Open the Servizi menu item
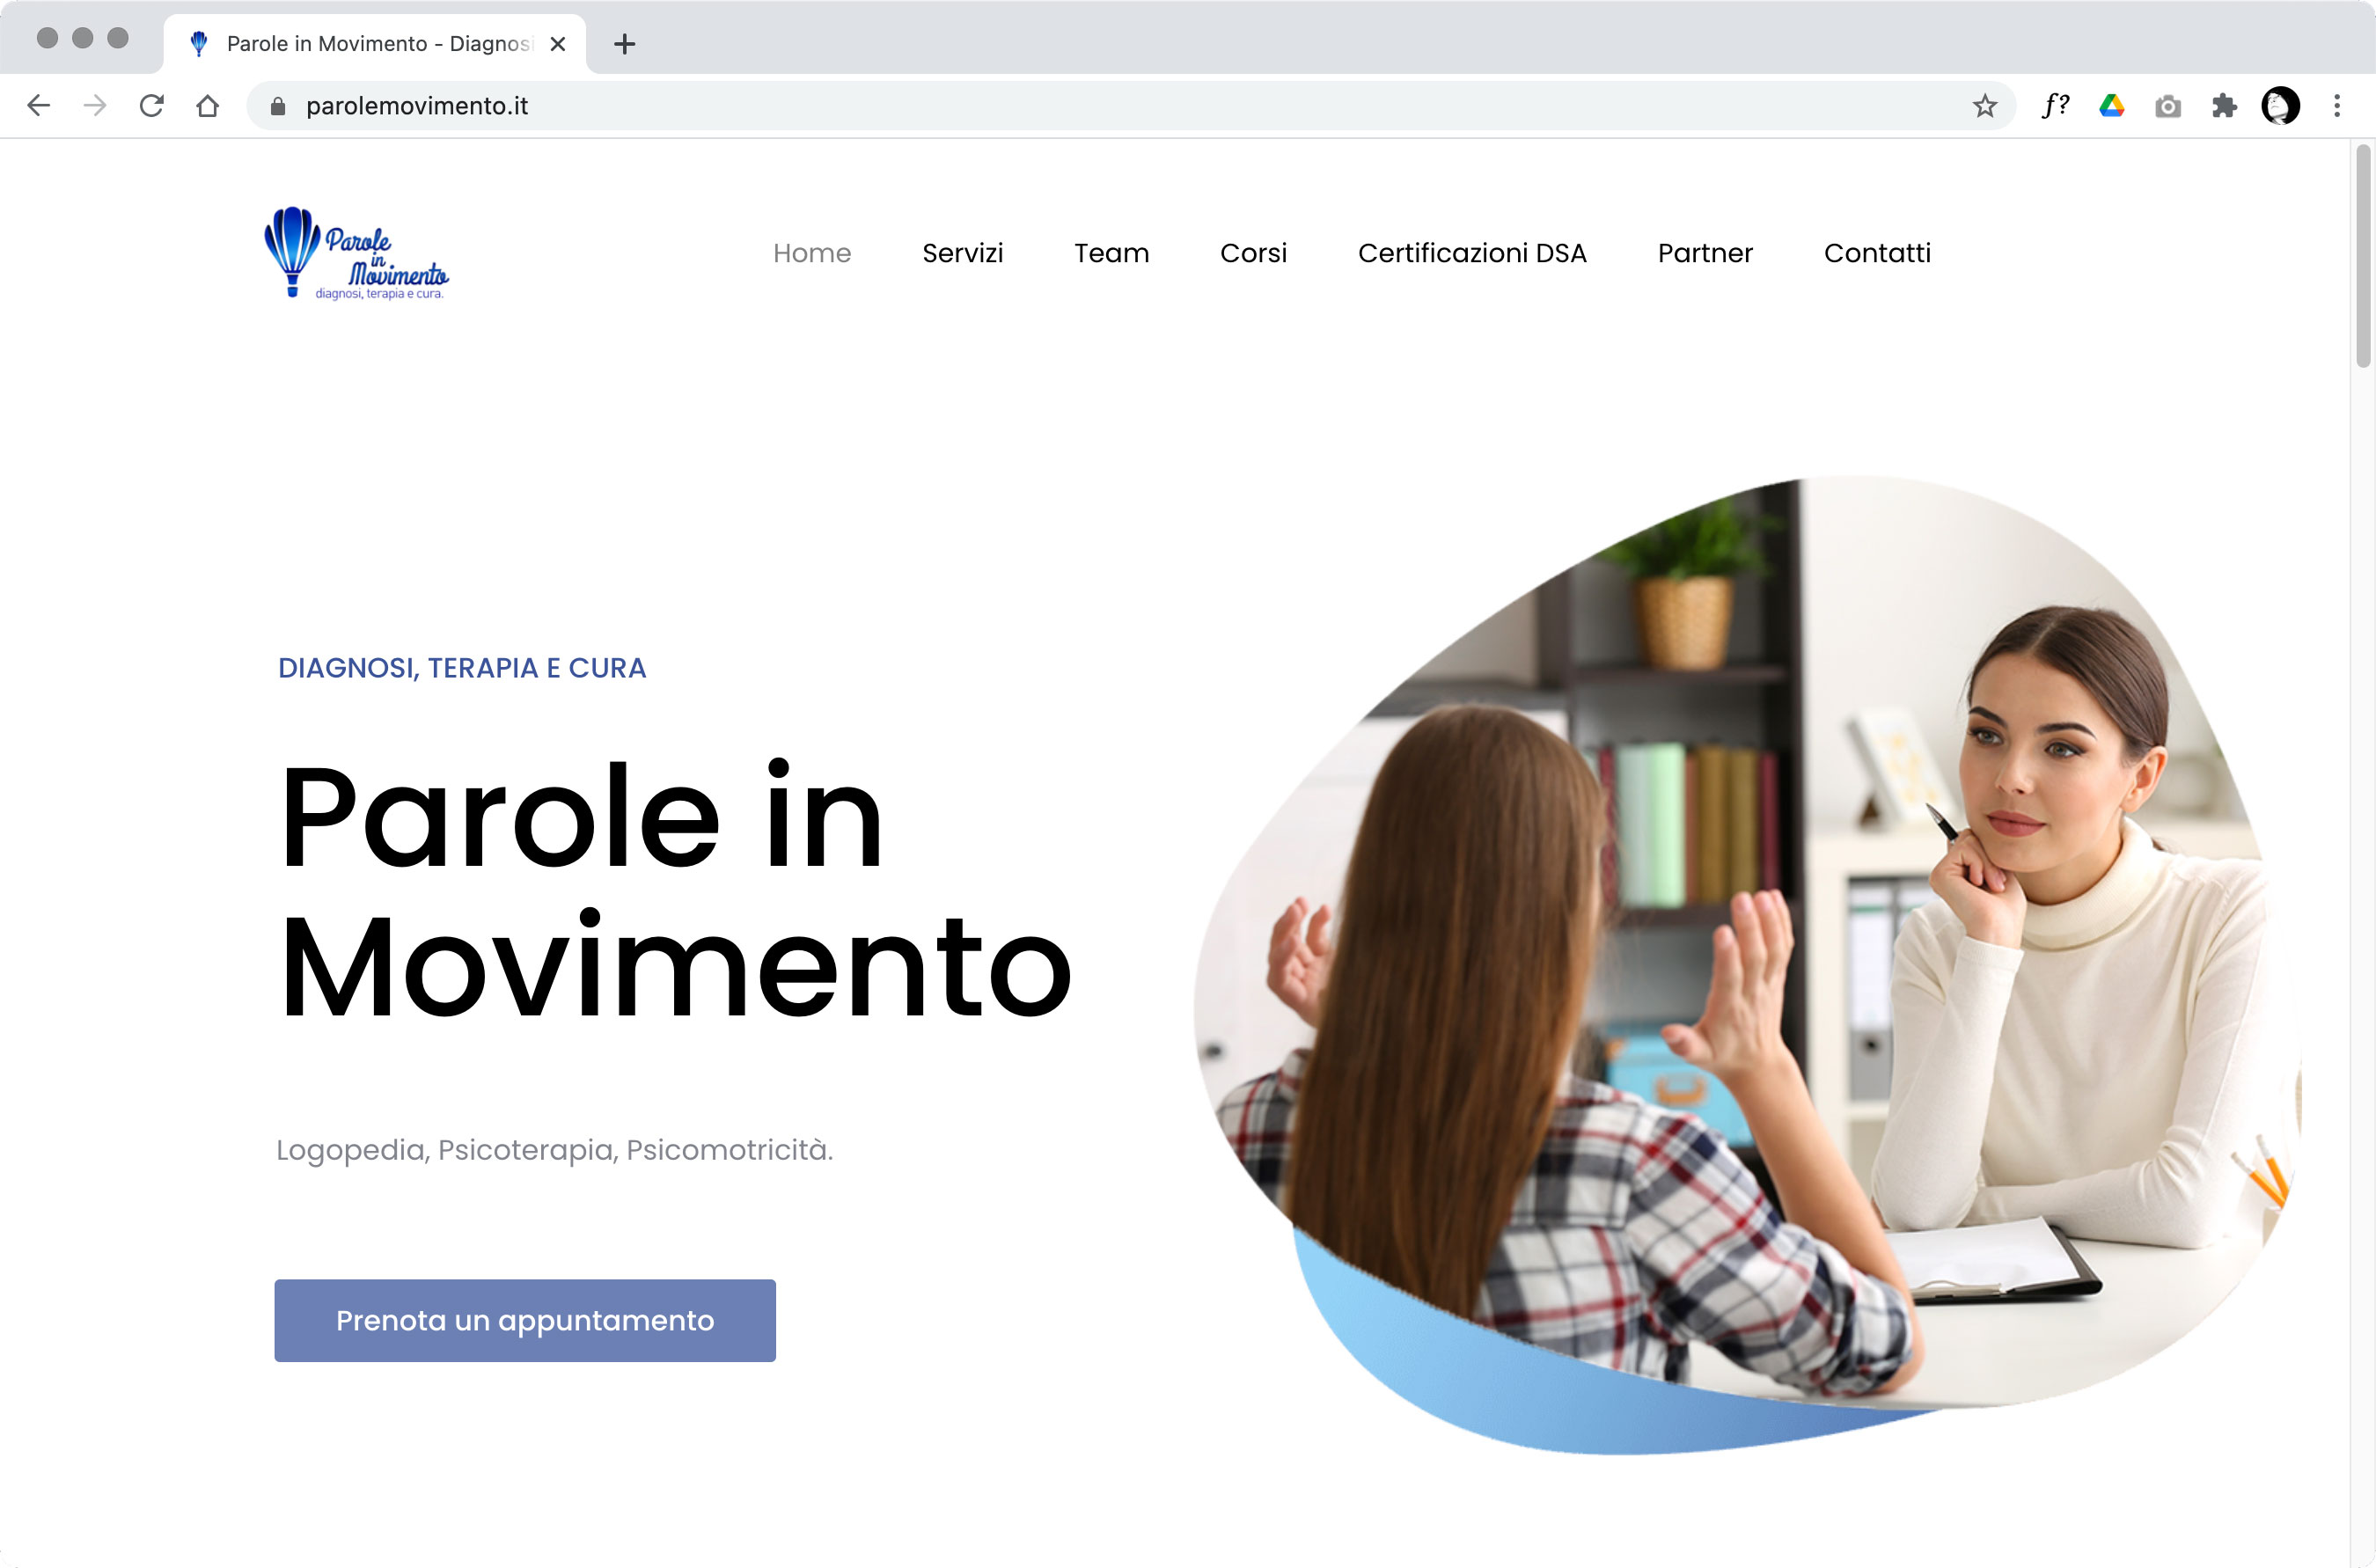 (x=962, y=253)
